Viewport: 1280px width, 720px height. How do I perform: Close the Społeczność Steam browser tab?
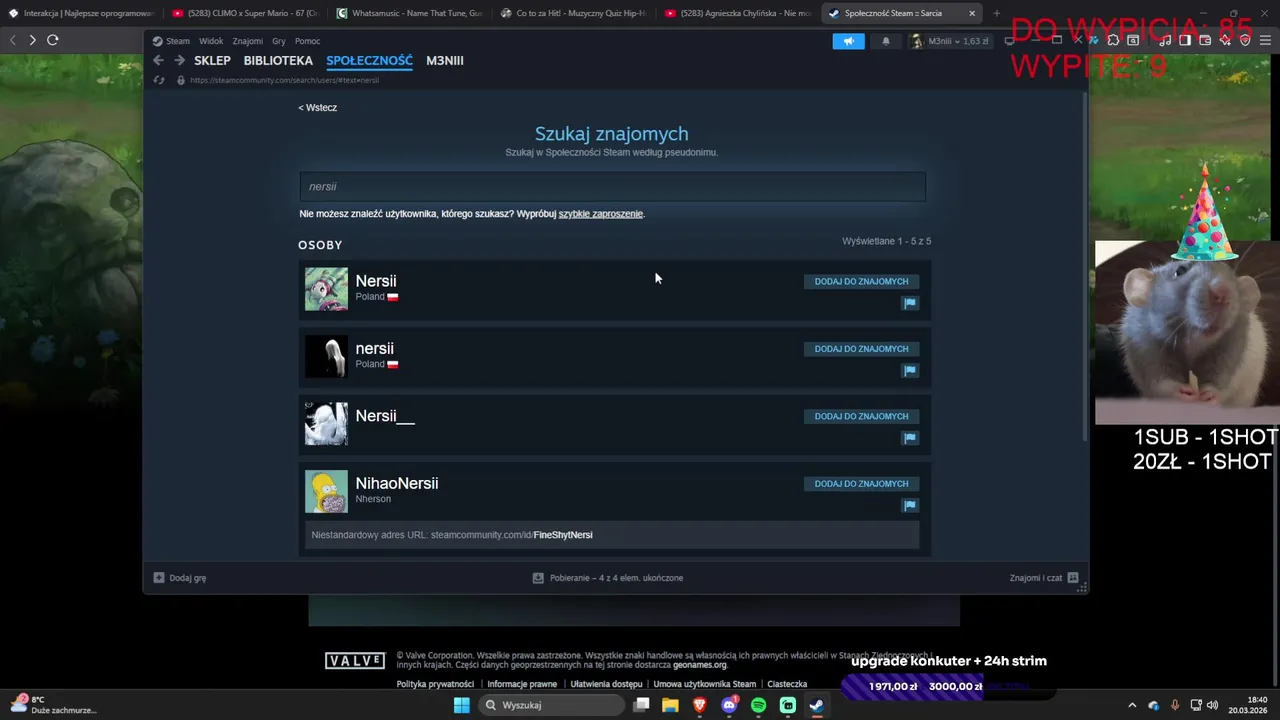pyautogui.click(x=971, y=13)
